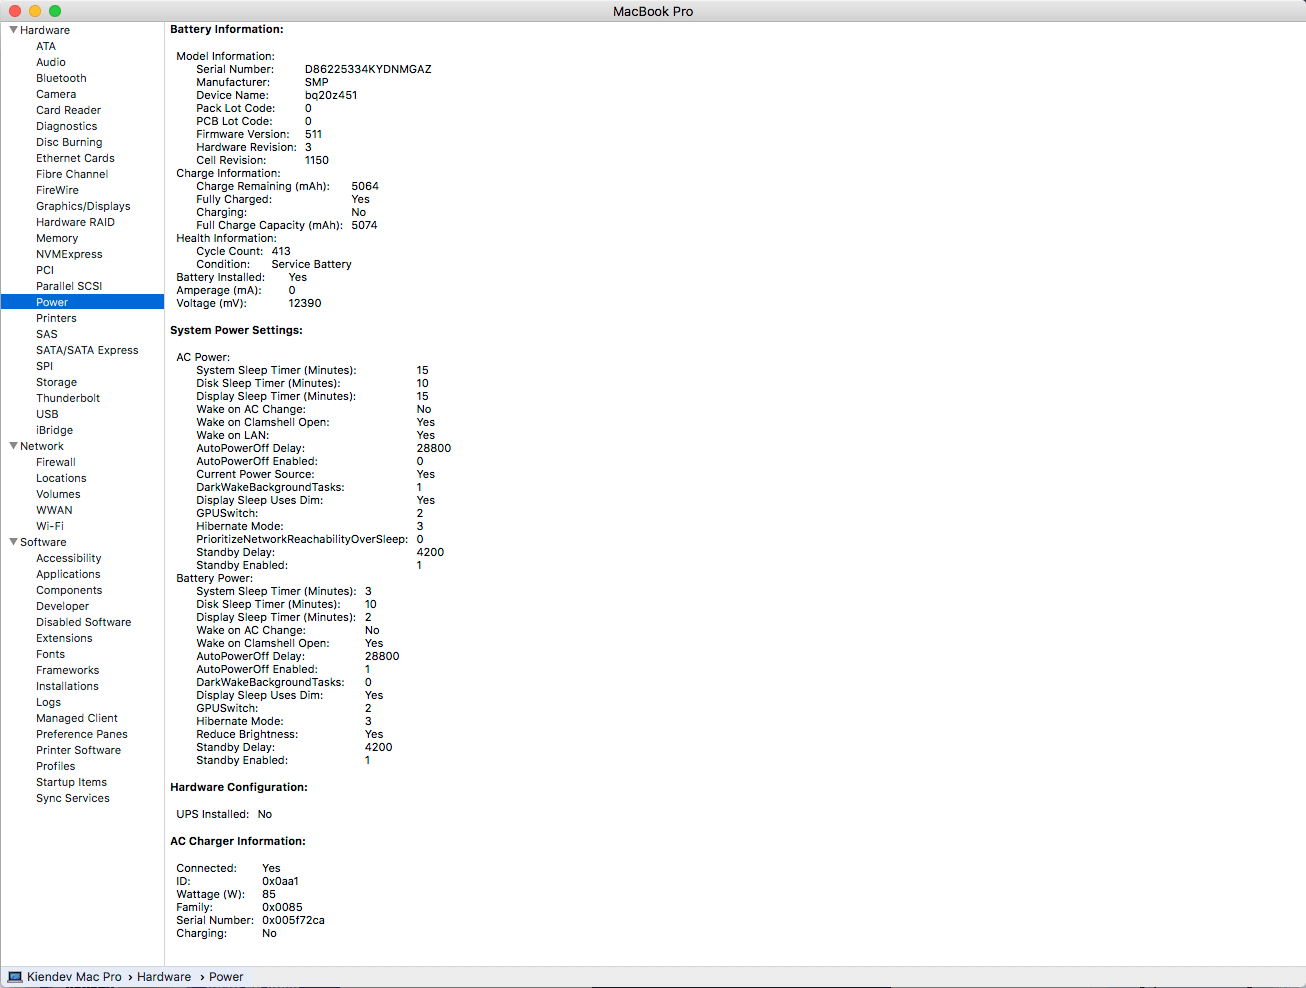Select Memory in the sidebar
This screenshot has height=988, width=1306.
coord(57,238)
